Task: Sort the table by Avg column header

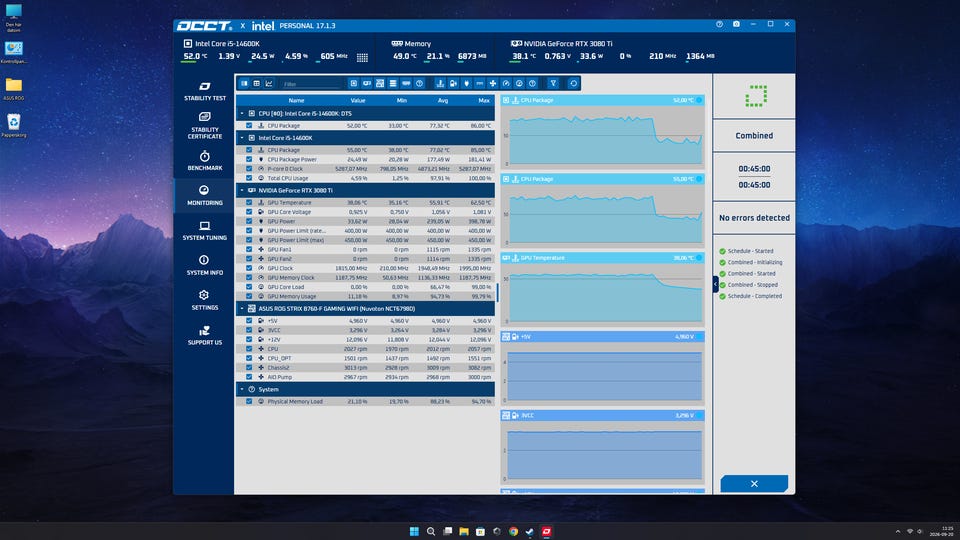Action: pos(443,100)
